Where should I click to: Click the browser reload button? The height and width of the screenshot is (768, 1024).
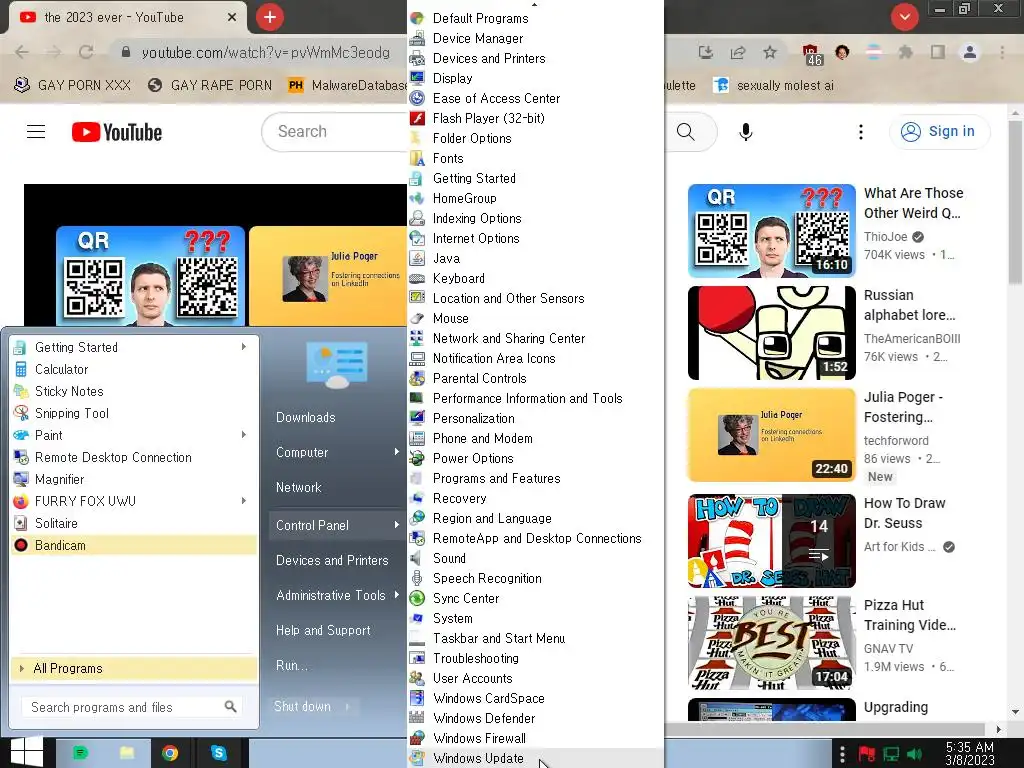coord(86,52)
